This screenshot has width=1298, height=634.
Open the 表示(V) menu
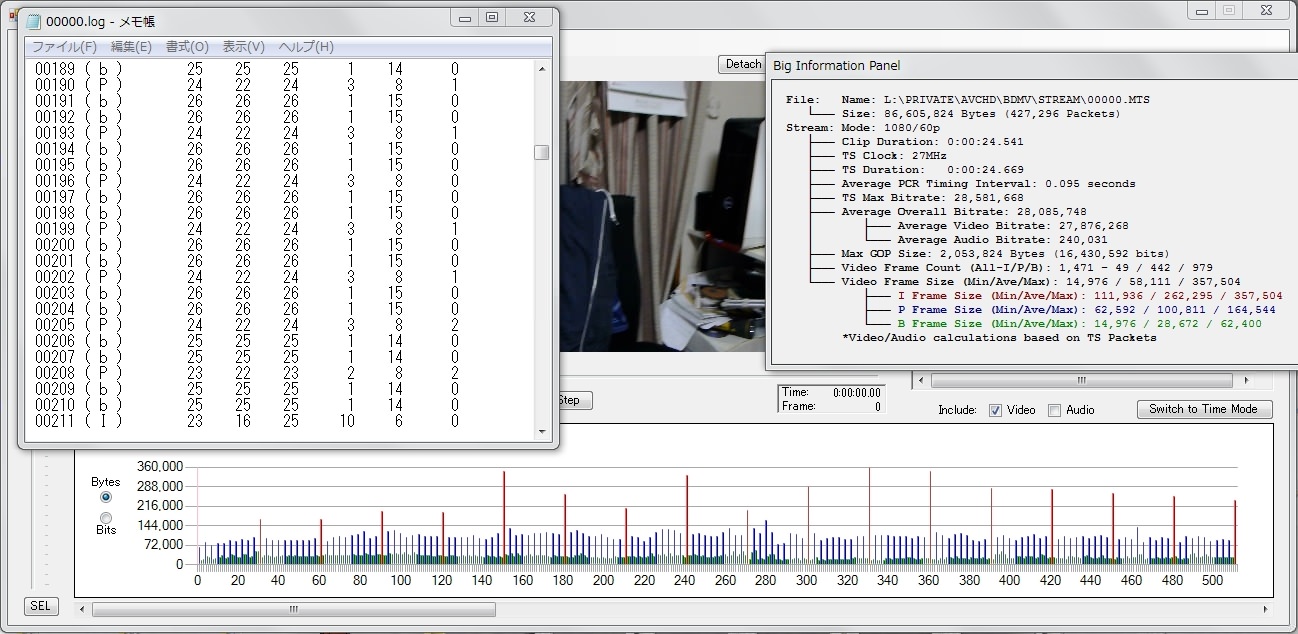243,47
